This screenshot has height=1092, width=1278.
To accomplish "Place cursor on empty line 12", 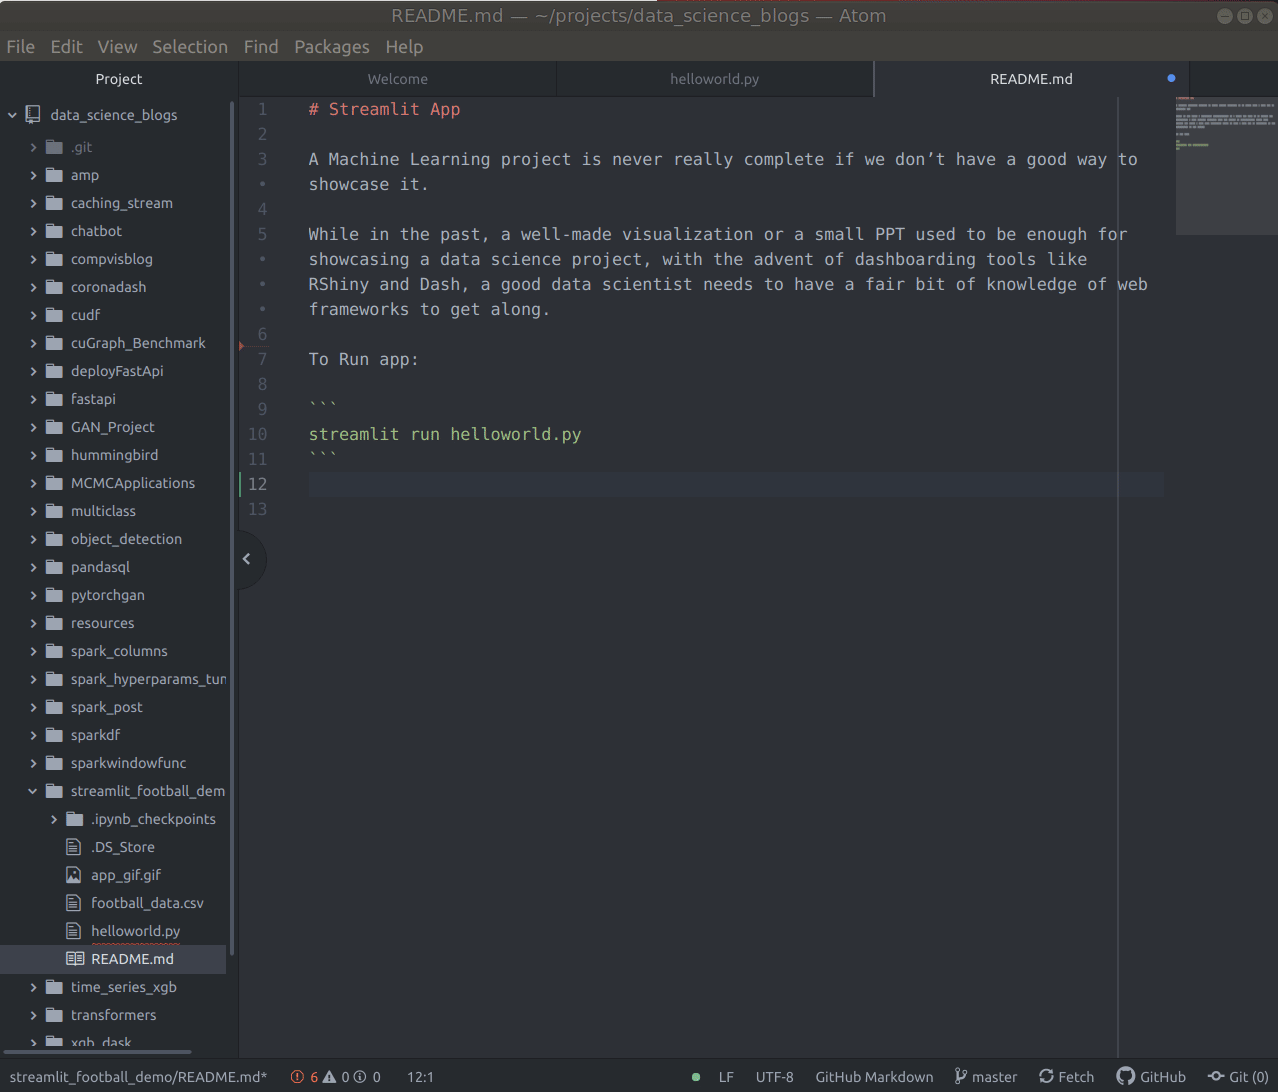I will point(736,484).
